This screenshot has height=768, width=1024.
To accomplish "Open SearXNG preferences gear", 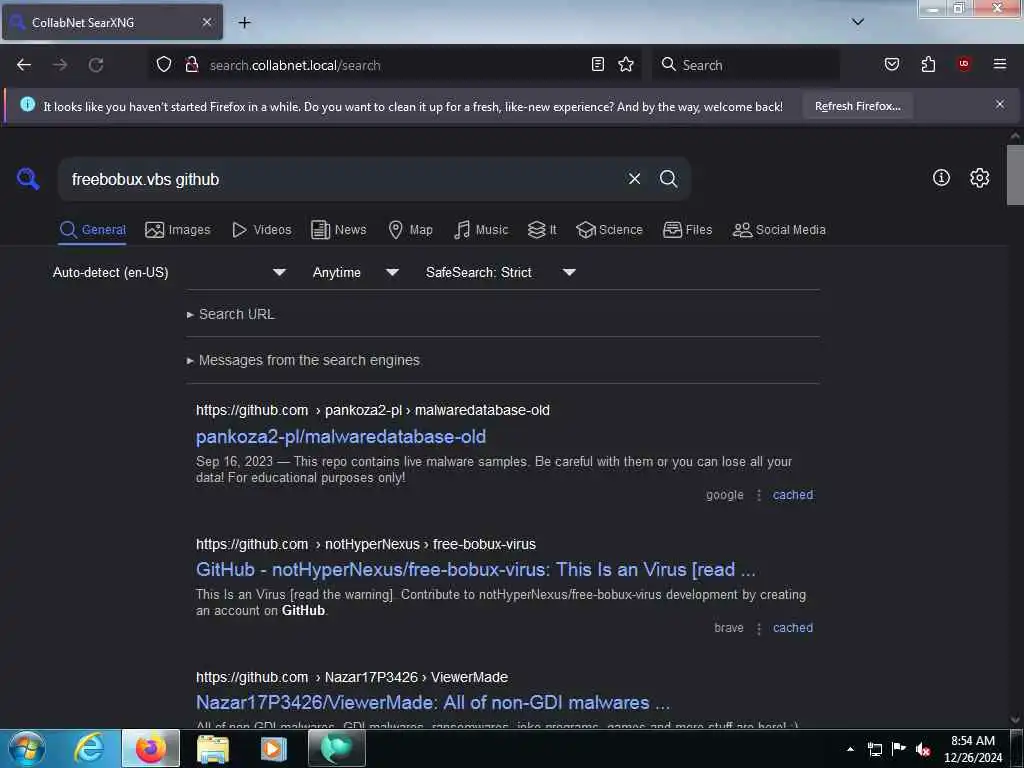I will [x=979, y=178].
